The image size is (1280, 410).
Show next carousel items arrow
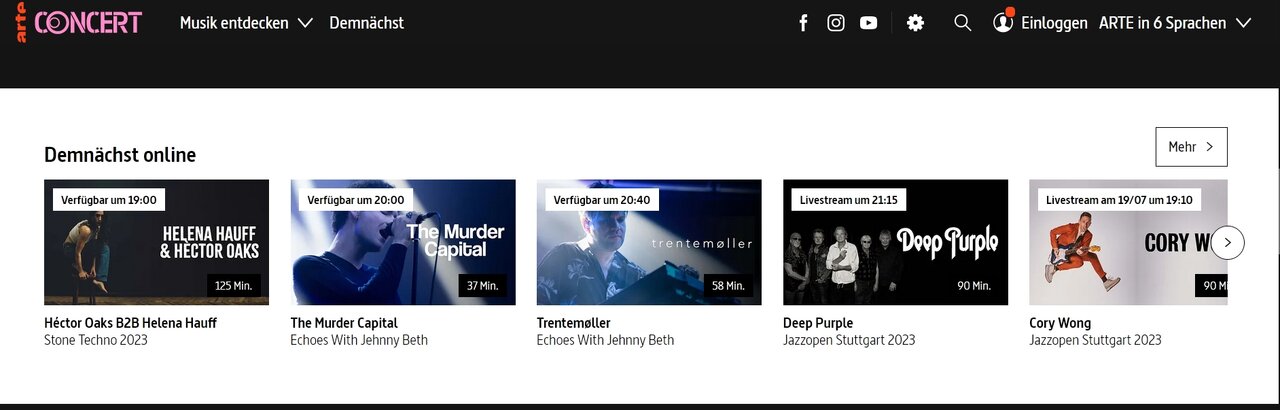1228,242
